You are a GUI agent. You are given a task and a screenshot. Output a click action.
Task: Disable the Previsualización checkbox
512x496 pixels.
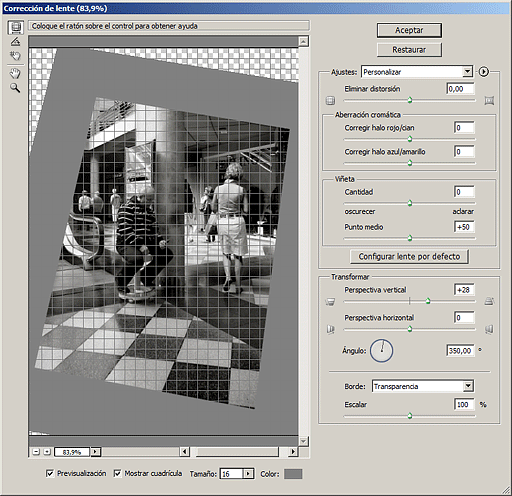(50, 473)
